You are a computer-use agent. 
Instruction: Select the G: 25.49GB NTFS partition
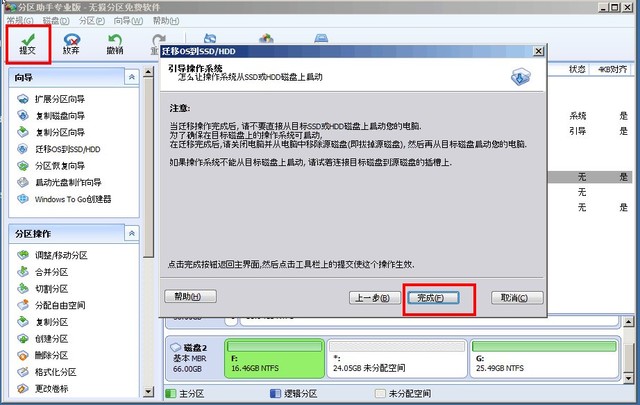(544, 359)
